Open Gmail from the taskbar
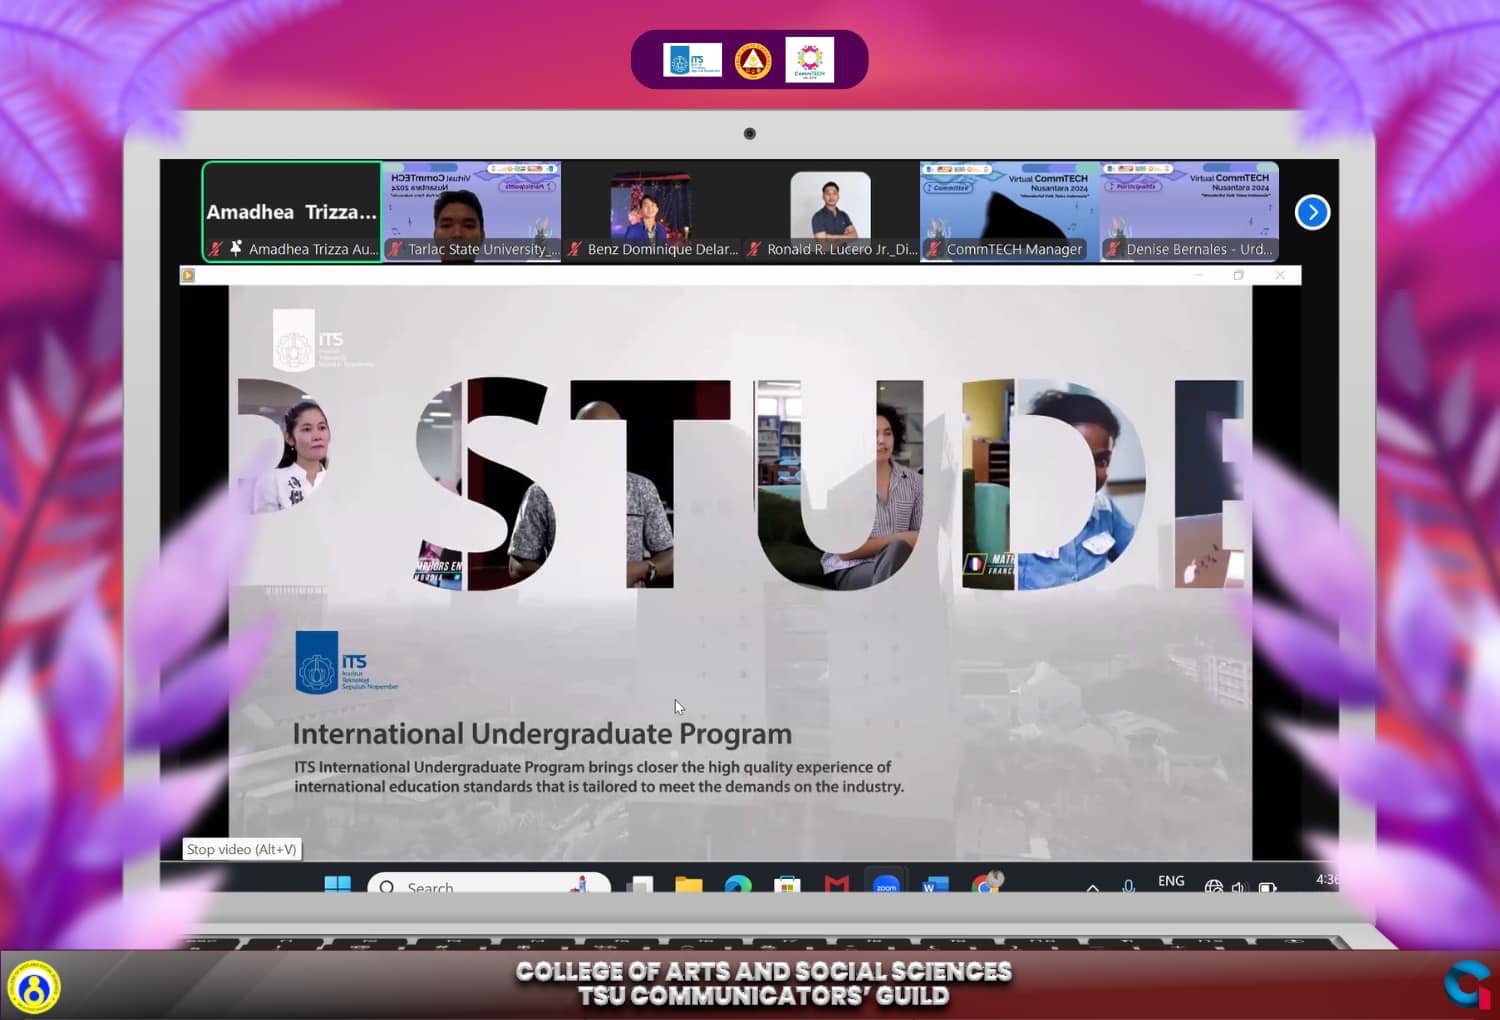The image size is (1500, 1020). click(837, 885)
